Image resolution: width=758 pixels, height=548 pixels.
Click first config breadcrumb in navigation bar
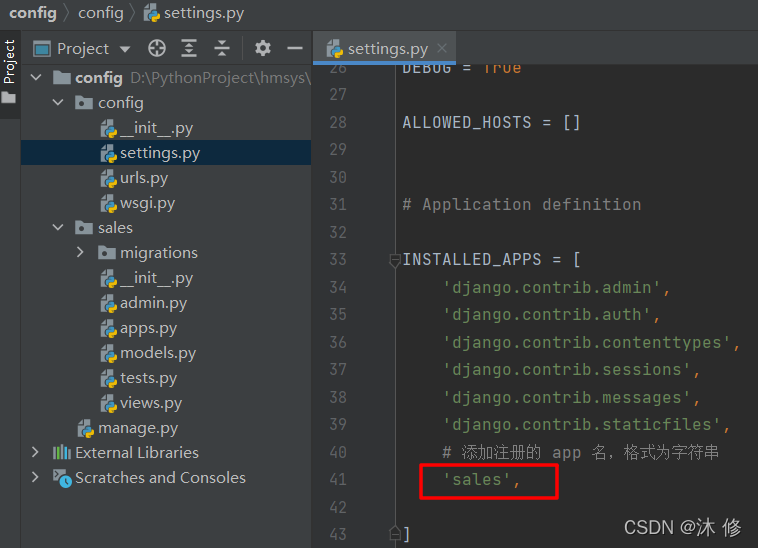coord(33,13)
